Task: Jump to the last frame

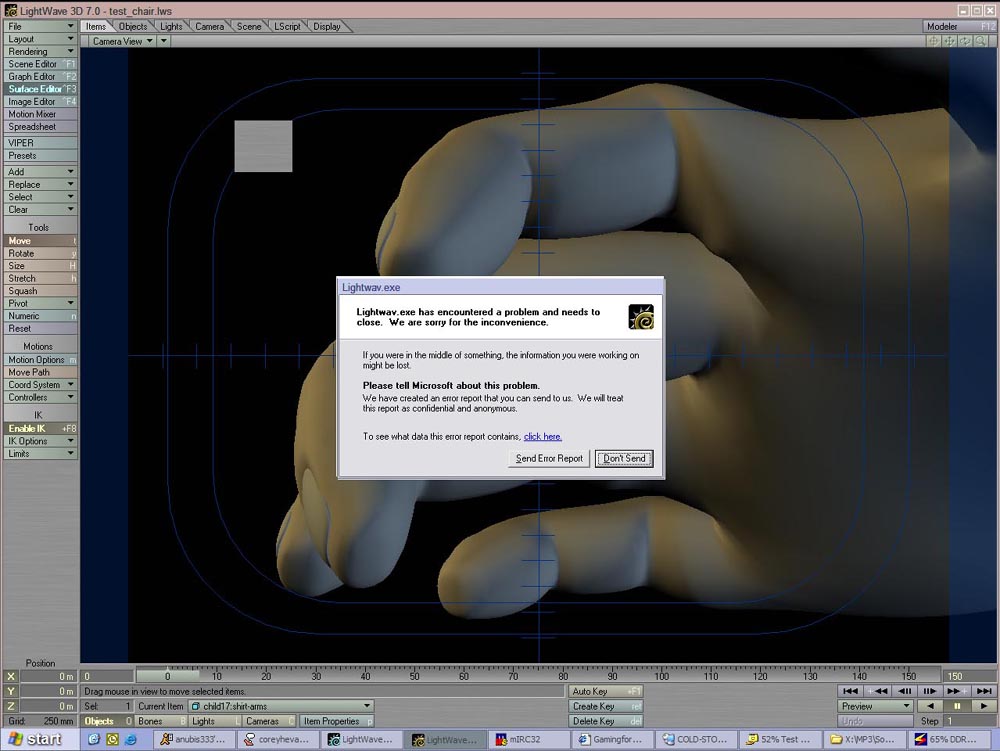Action: click(x=983, y=691)
